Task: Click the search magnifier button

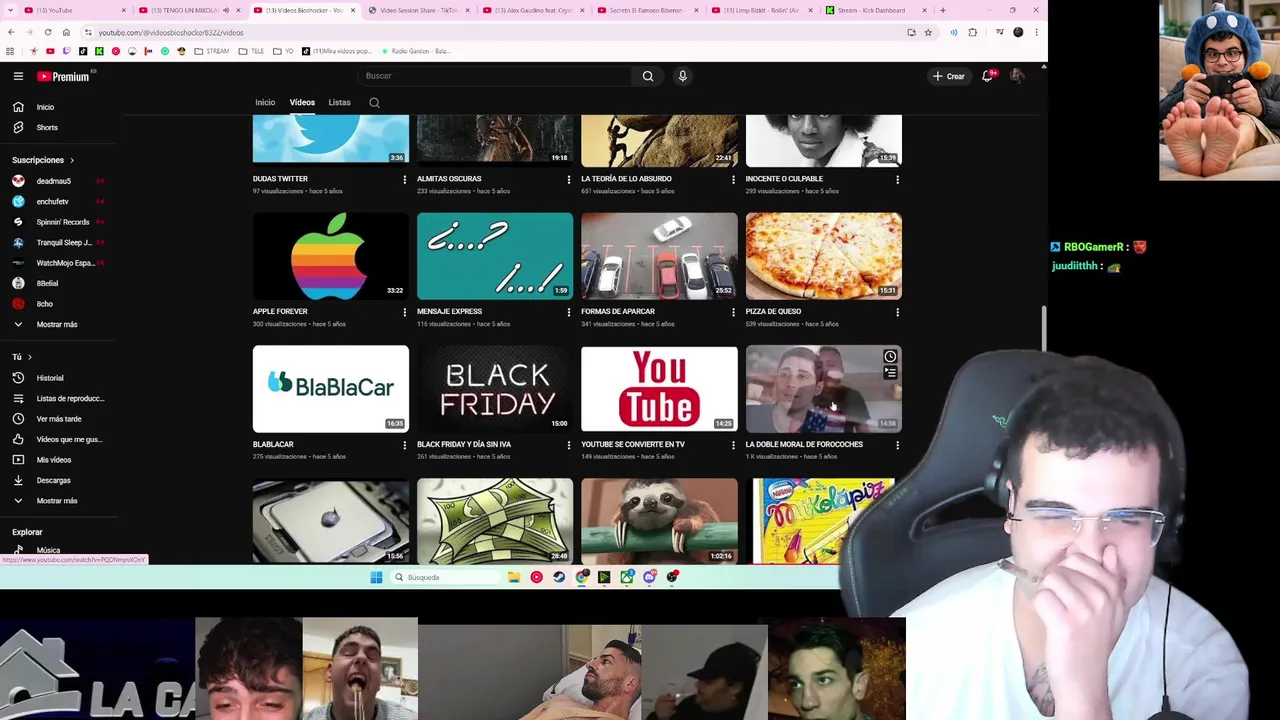Action: [x=648, y=76]
